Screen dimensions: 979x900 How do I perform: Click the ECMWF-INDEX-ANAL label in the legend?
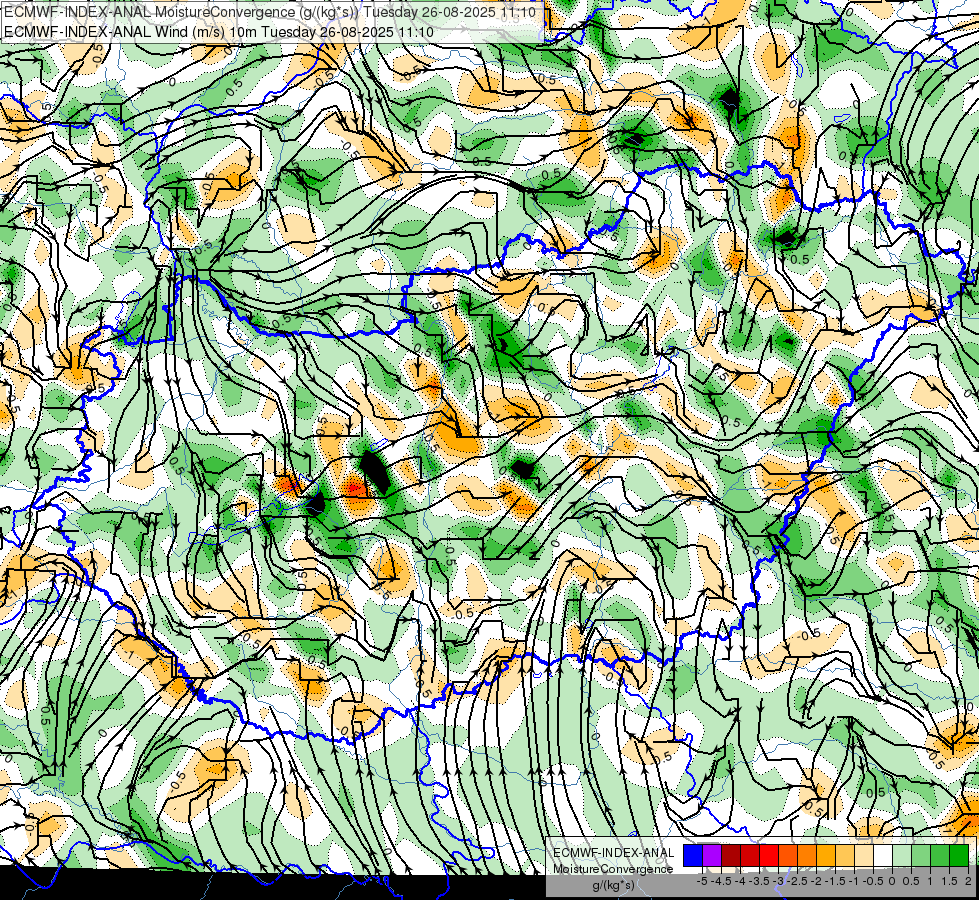[614, 853]
